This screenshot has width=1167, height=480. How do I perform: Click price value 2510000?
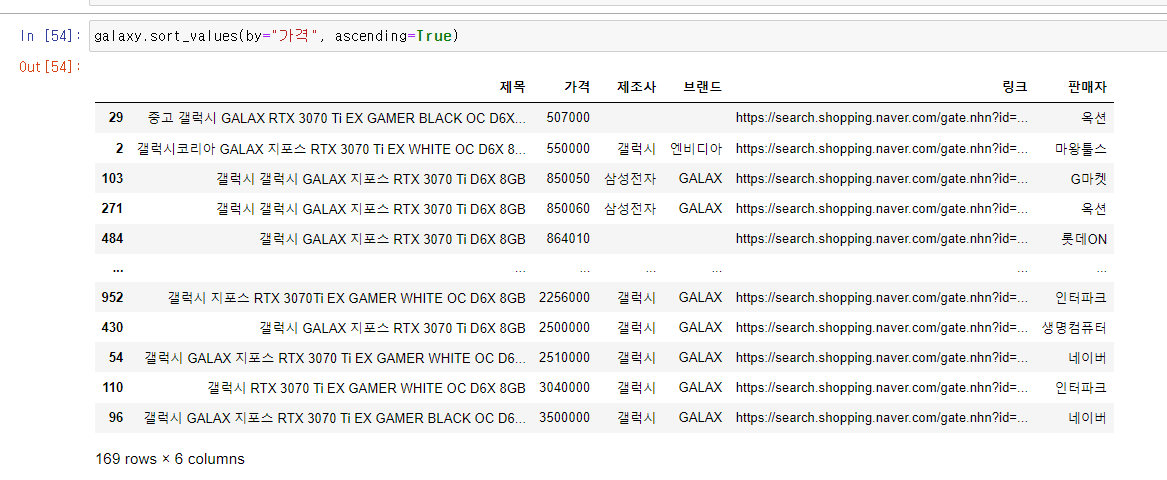[x=565, y=357]
